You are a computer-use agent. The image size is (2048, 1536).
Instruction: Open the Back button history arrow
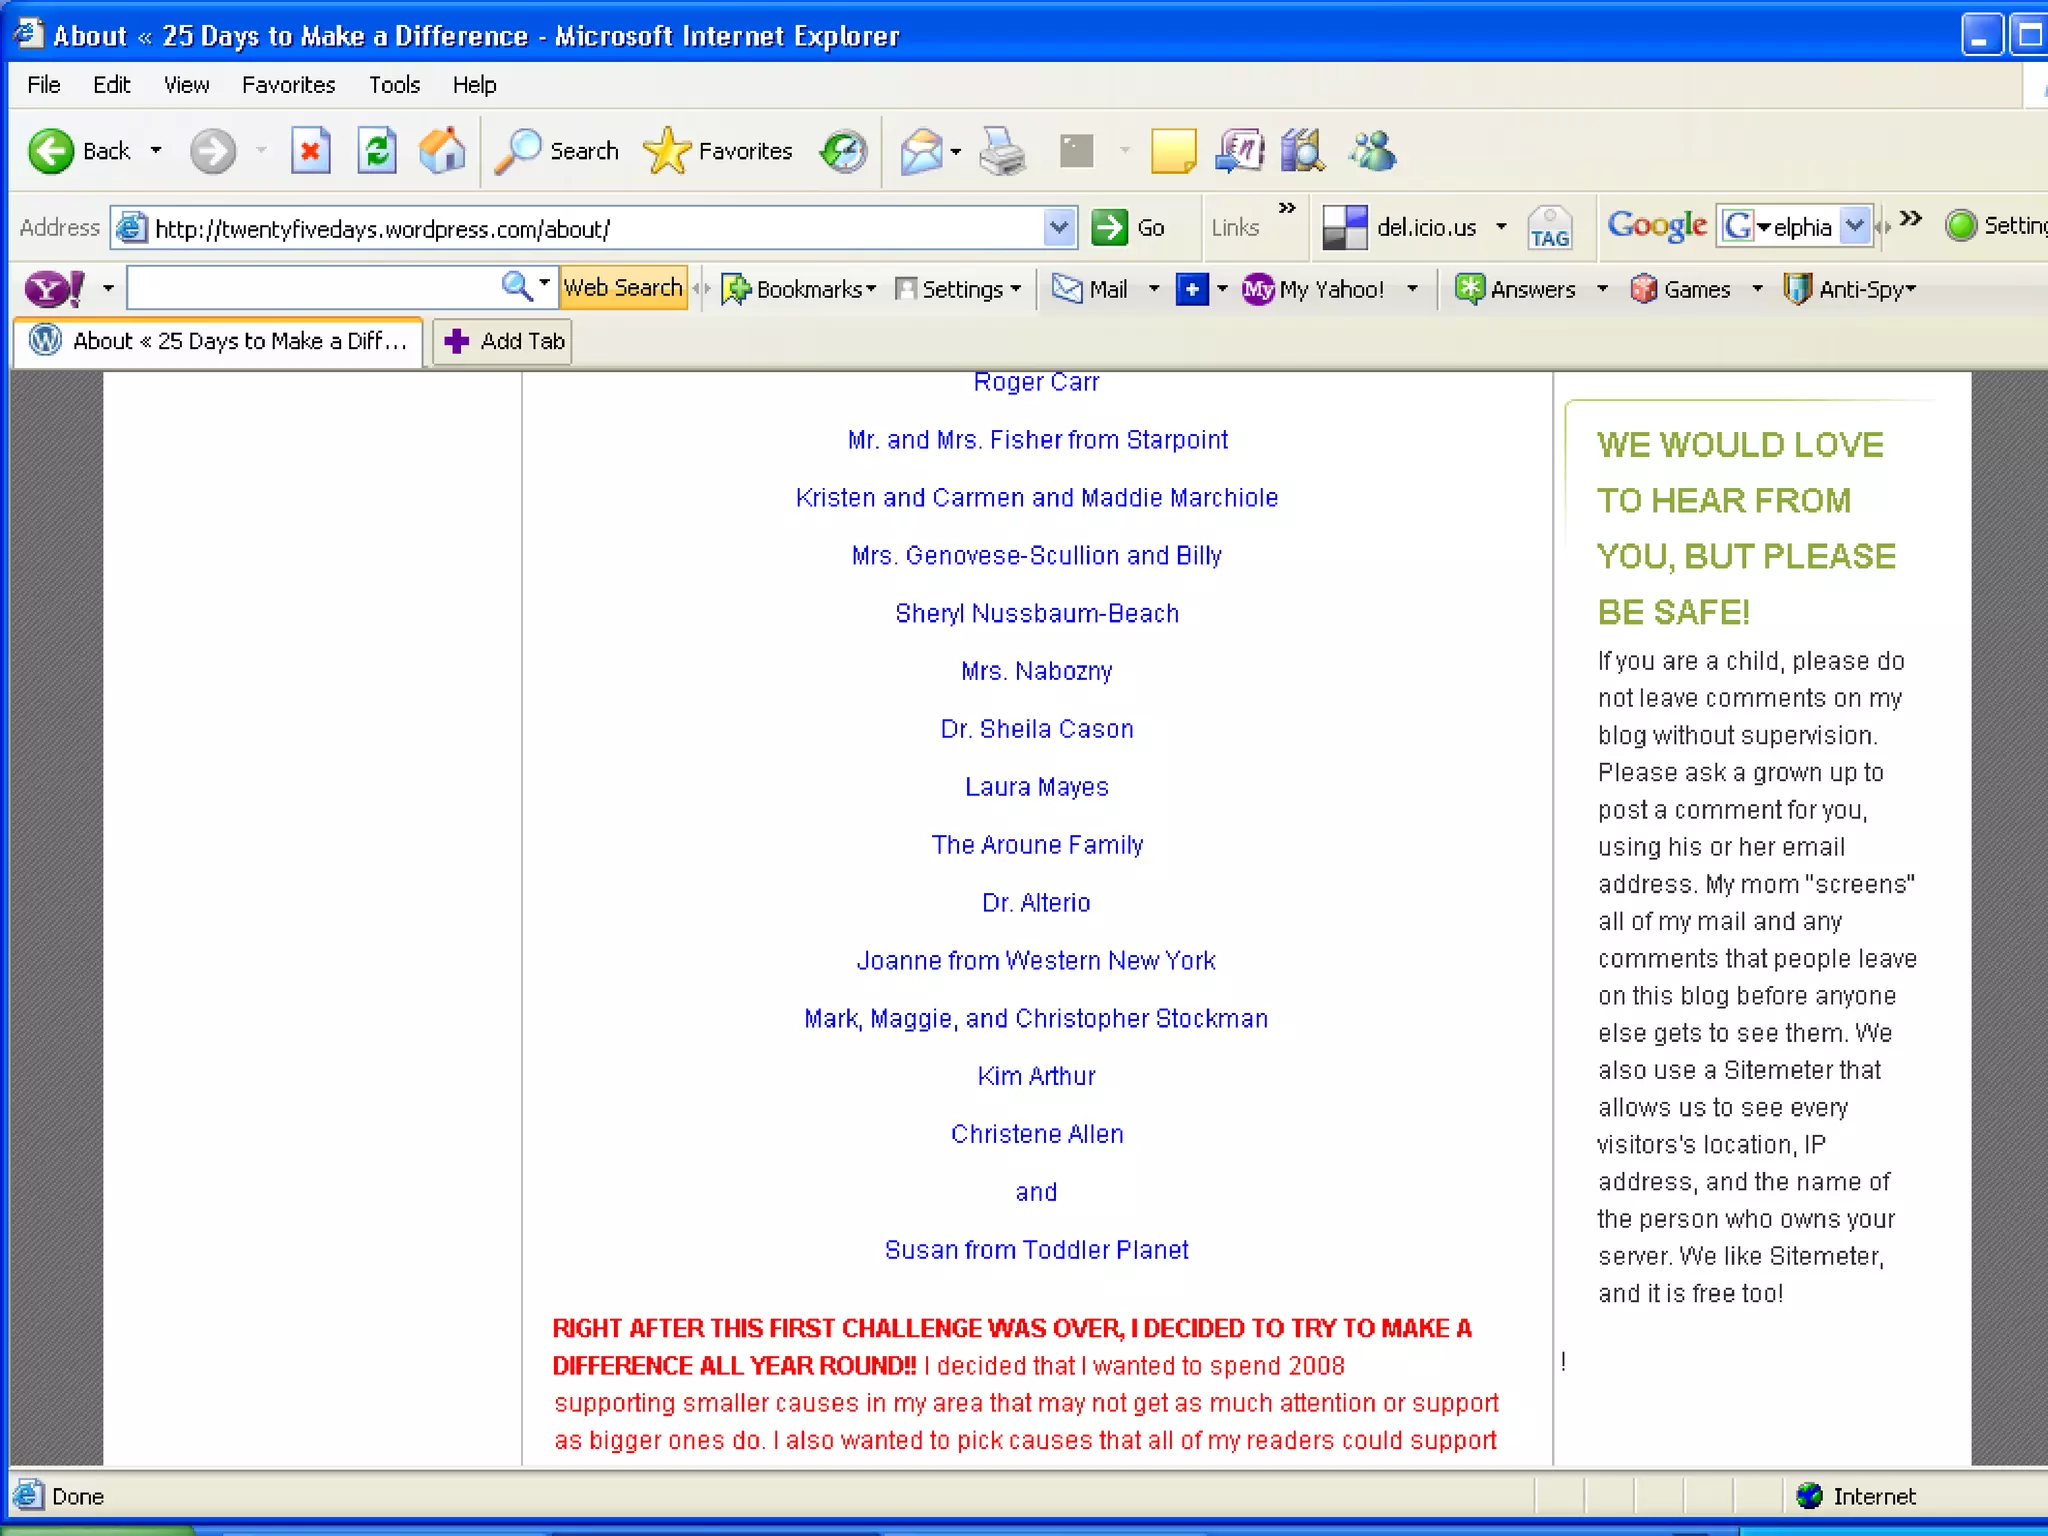tap(156, 151)
